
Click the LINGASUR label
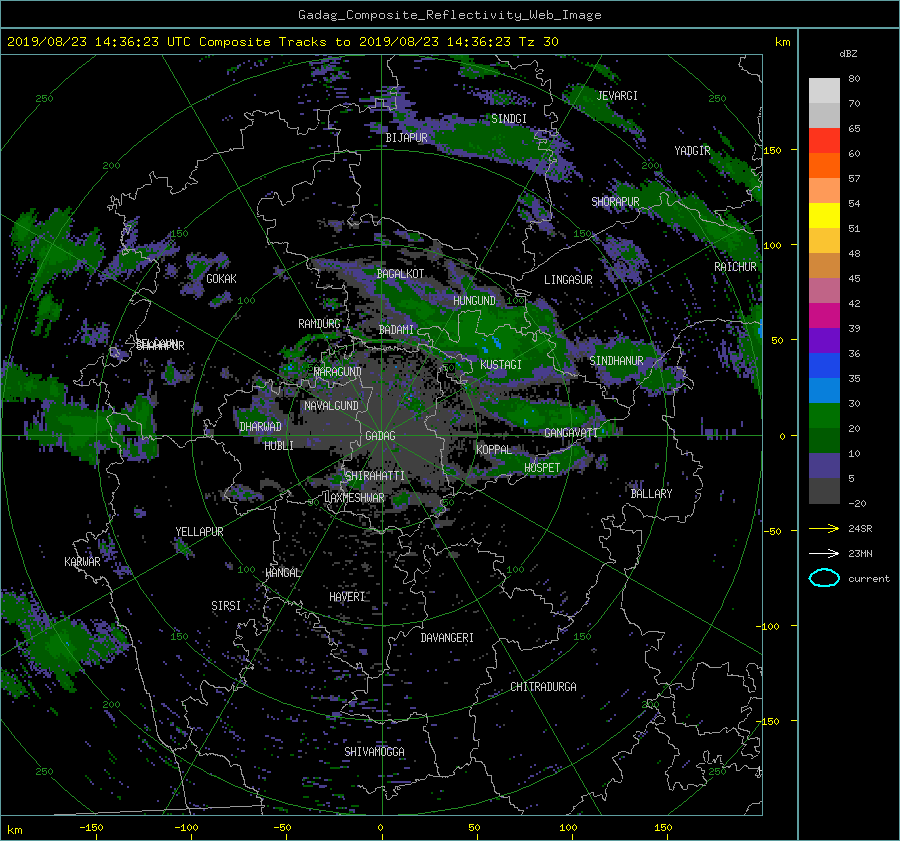(x=568, y=280)
